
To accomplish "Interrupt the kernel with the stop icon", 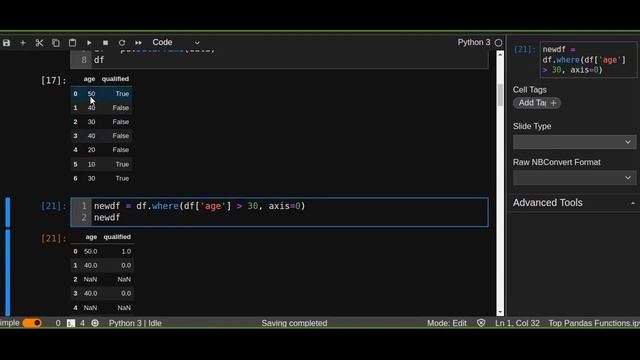I will coord(105,42).
